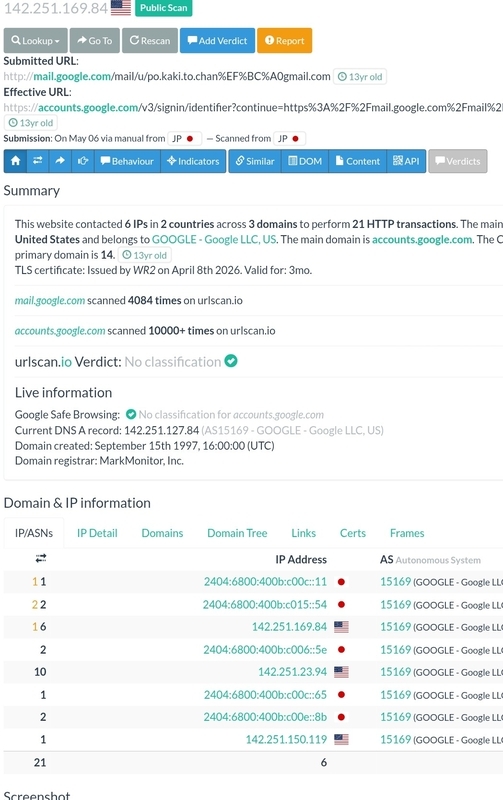Viewport: 503px width, 800px height.
Task: Open the Content tab
Action: [358, 161]
